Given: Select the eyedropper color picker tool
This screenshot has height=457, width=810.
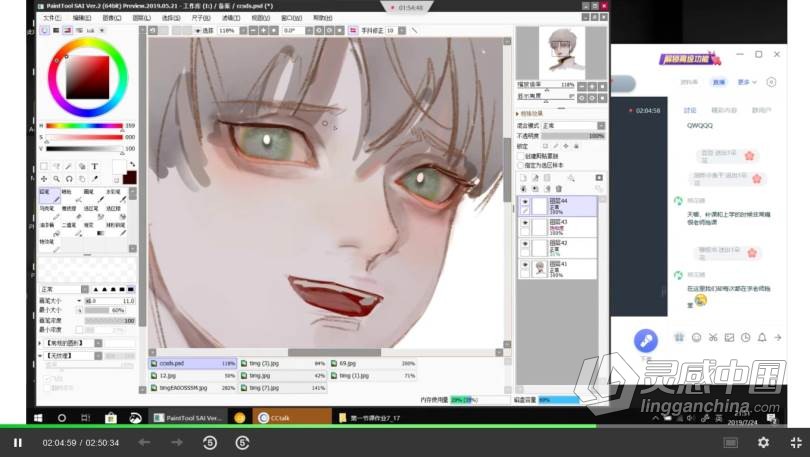Looking at the screenshot, I should click(x=95, y=179).
